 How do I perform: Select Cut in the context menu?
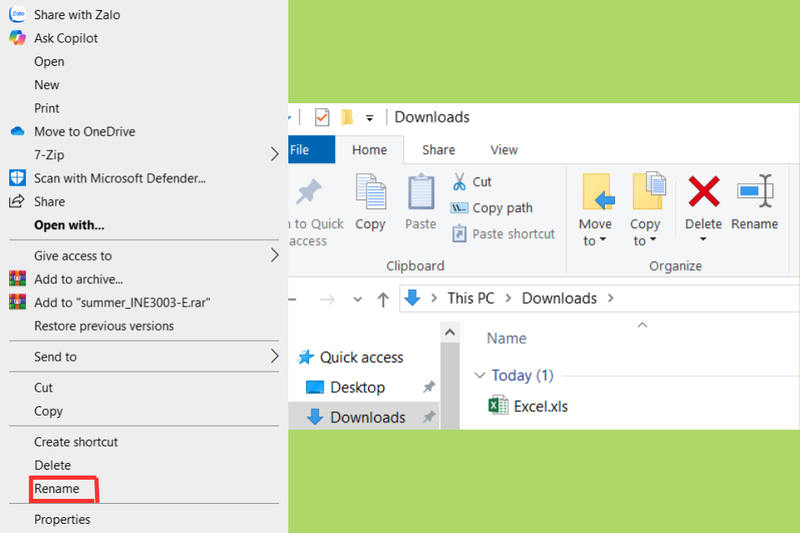43,388
